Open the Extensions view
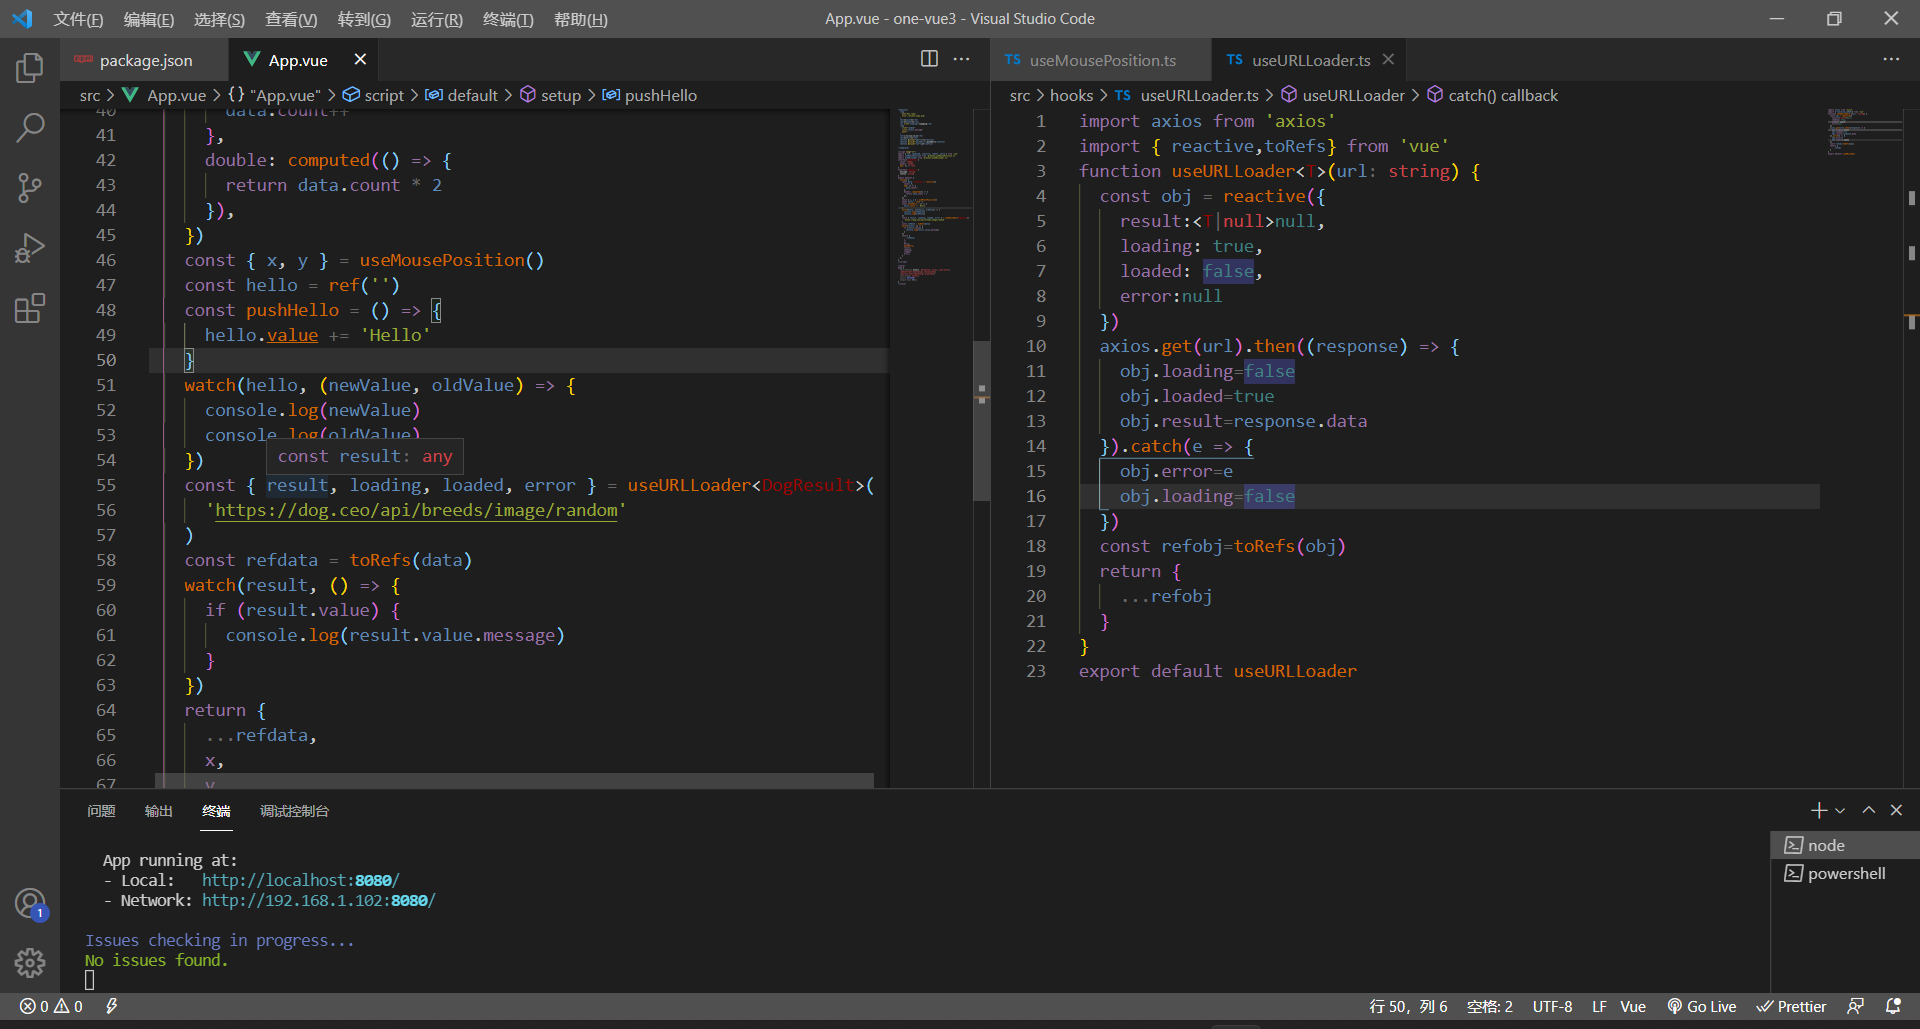 pyautogui.click(x=30, y=308)
